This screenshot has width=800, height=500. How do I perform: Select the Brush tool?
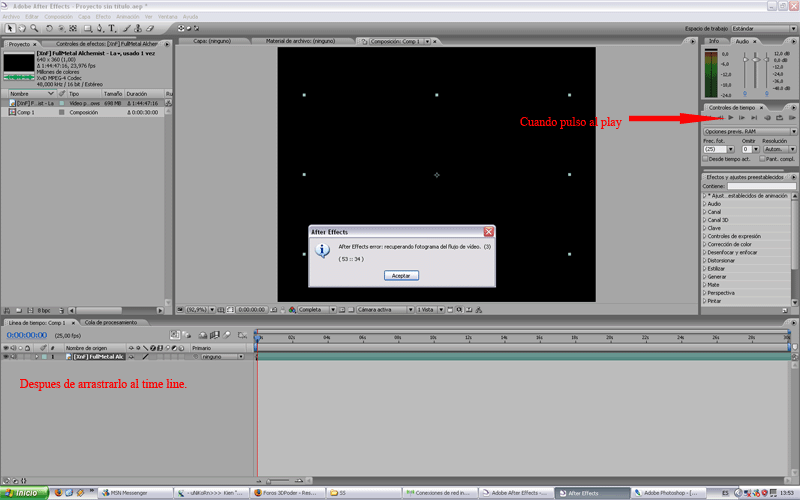pyautogui.click(x=127, y=29)
